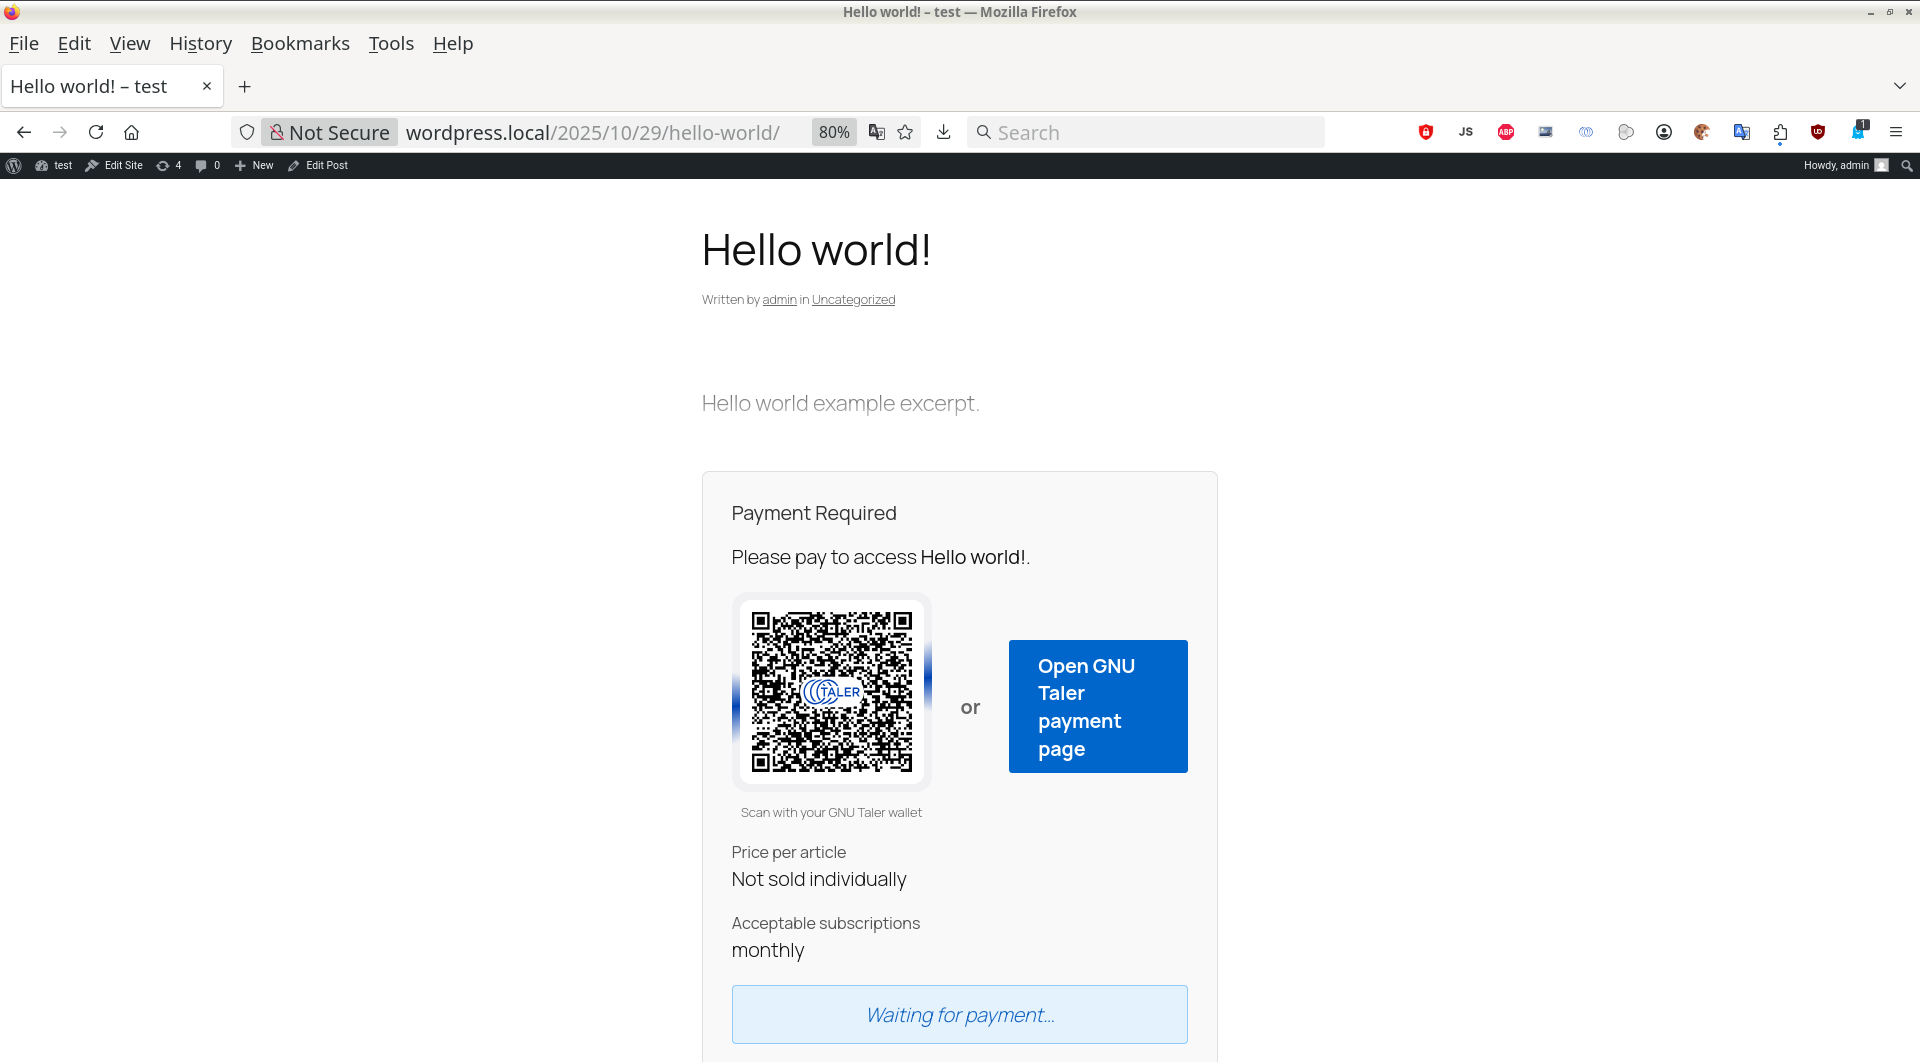Open the tracking protection shield panel
Image resolution: width=1920 pixels, height=1062 pixels.
click(x=247, y=132)
